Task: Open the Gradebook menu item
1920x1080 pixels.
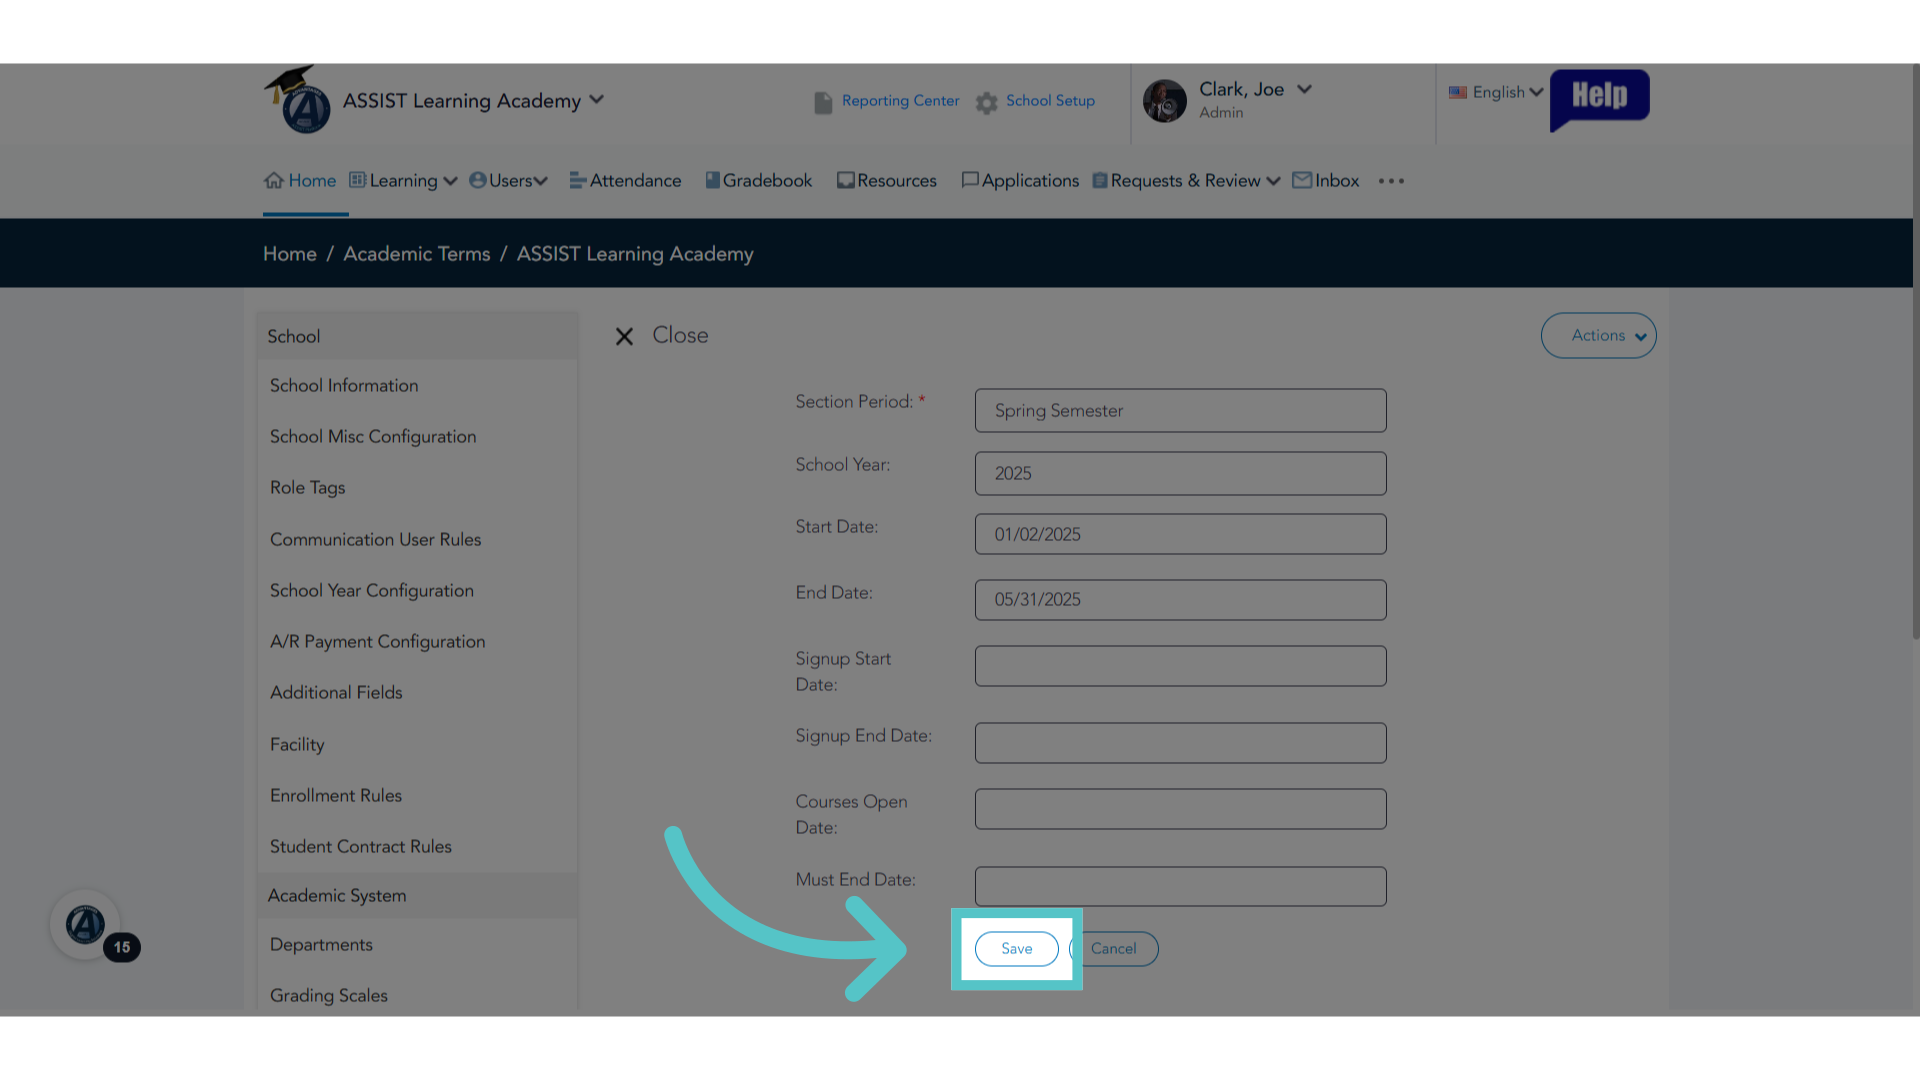Action: click(759, 180)
